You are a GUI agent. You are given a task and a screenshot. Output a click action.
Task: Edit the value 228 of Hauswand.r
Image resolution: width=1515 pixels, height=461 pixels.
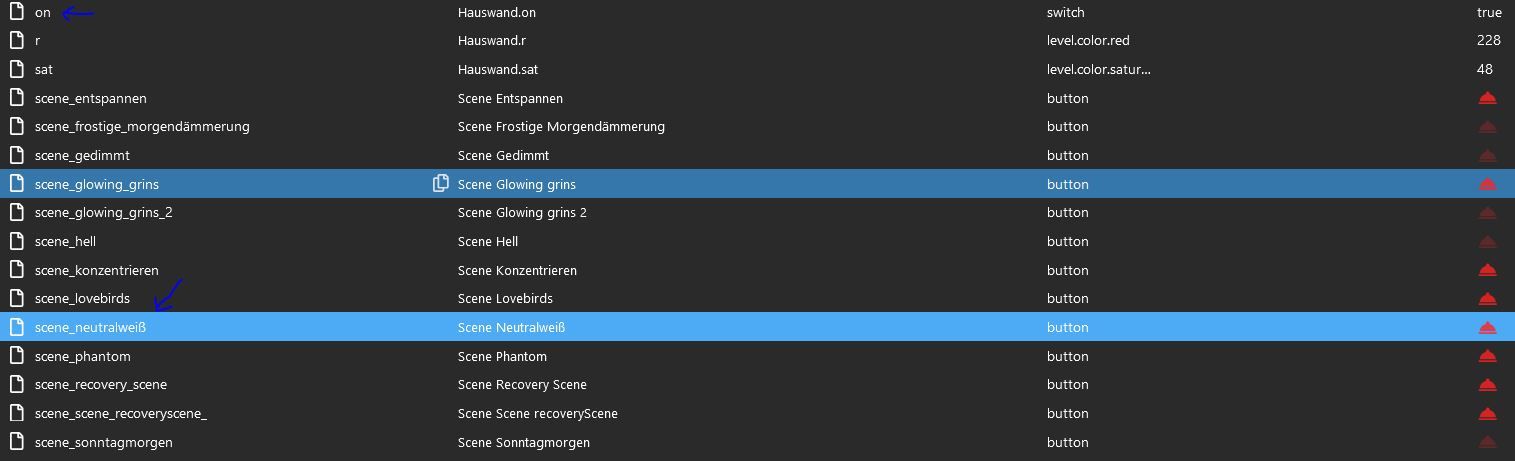[1488, 41]
